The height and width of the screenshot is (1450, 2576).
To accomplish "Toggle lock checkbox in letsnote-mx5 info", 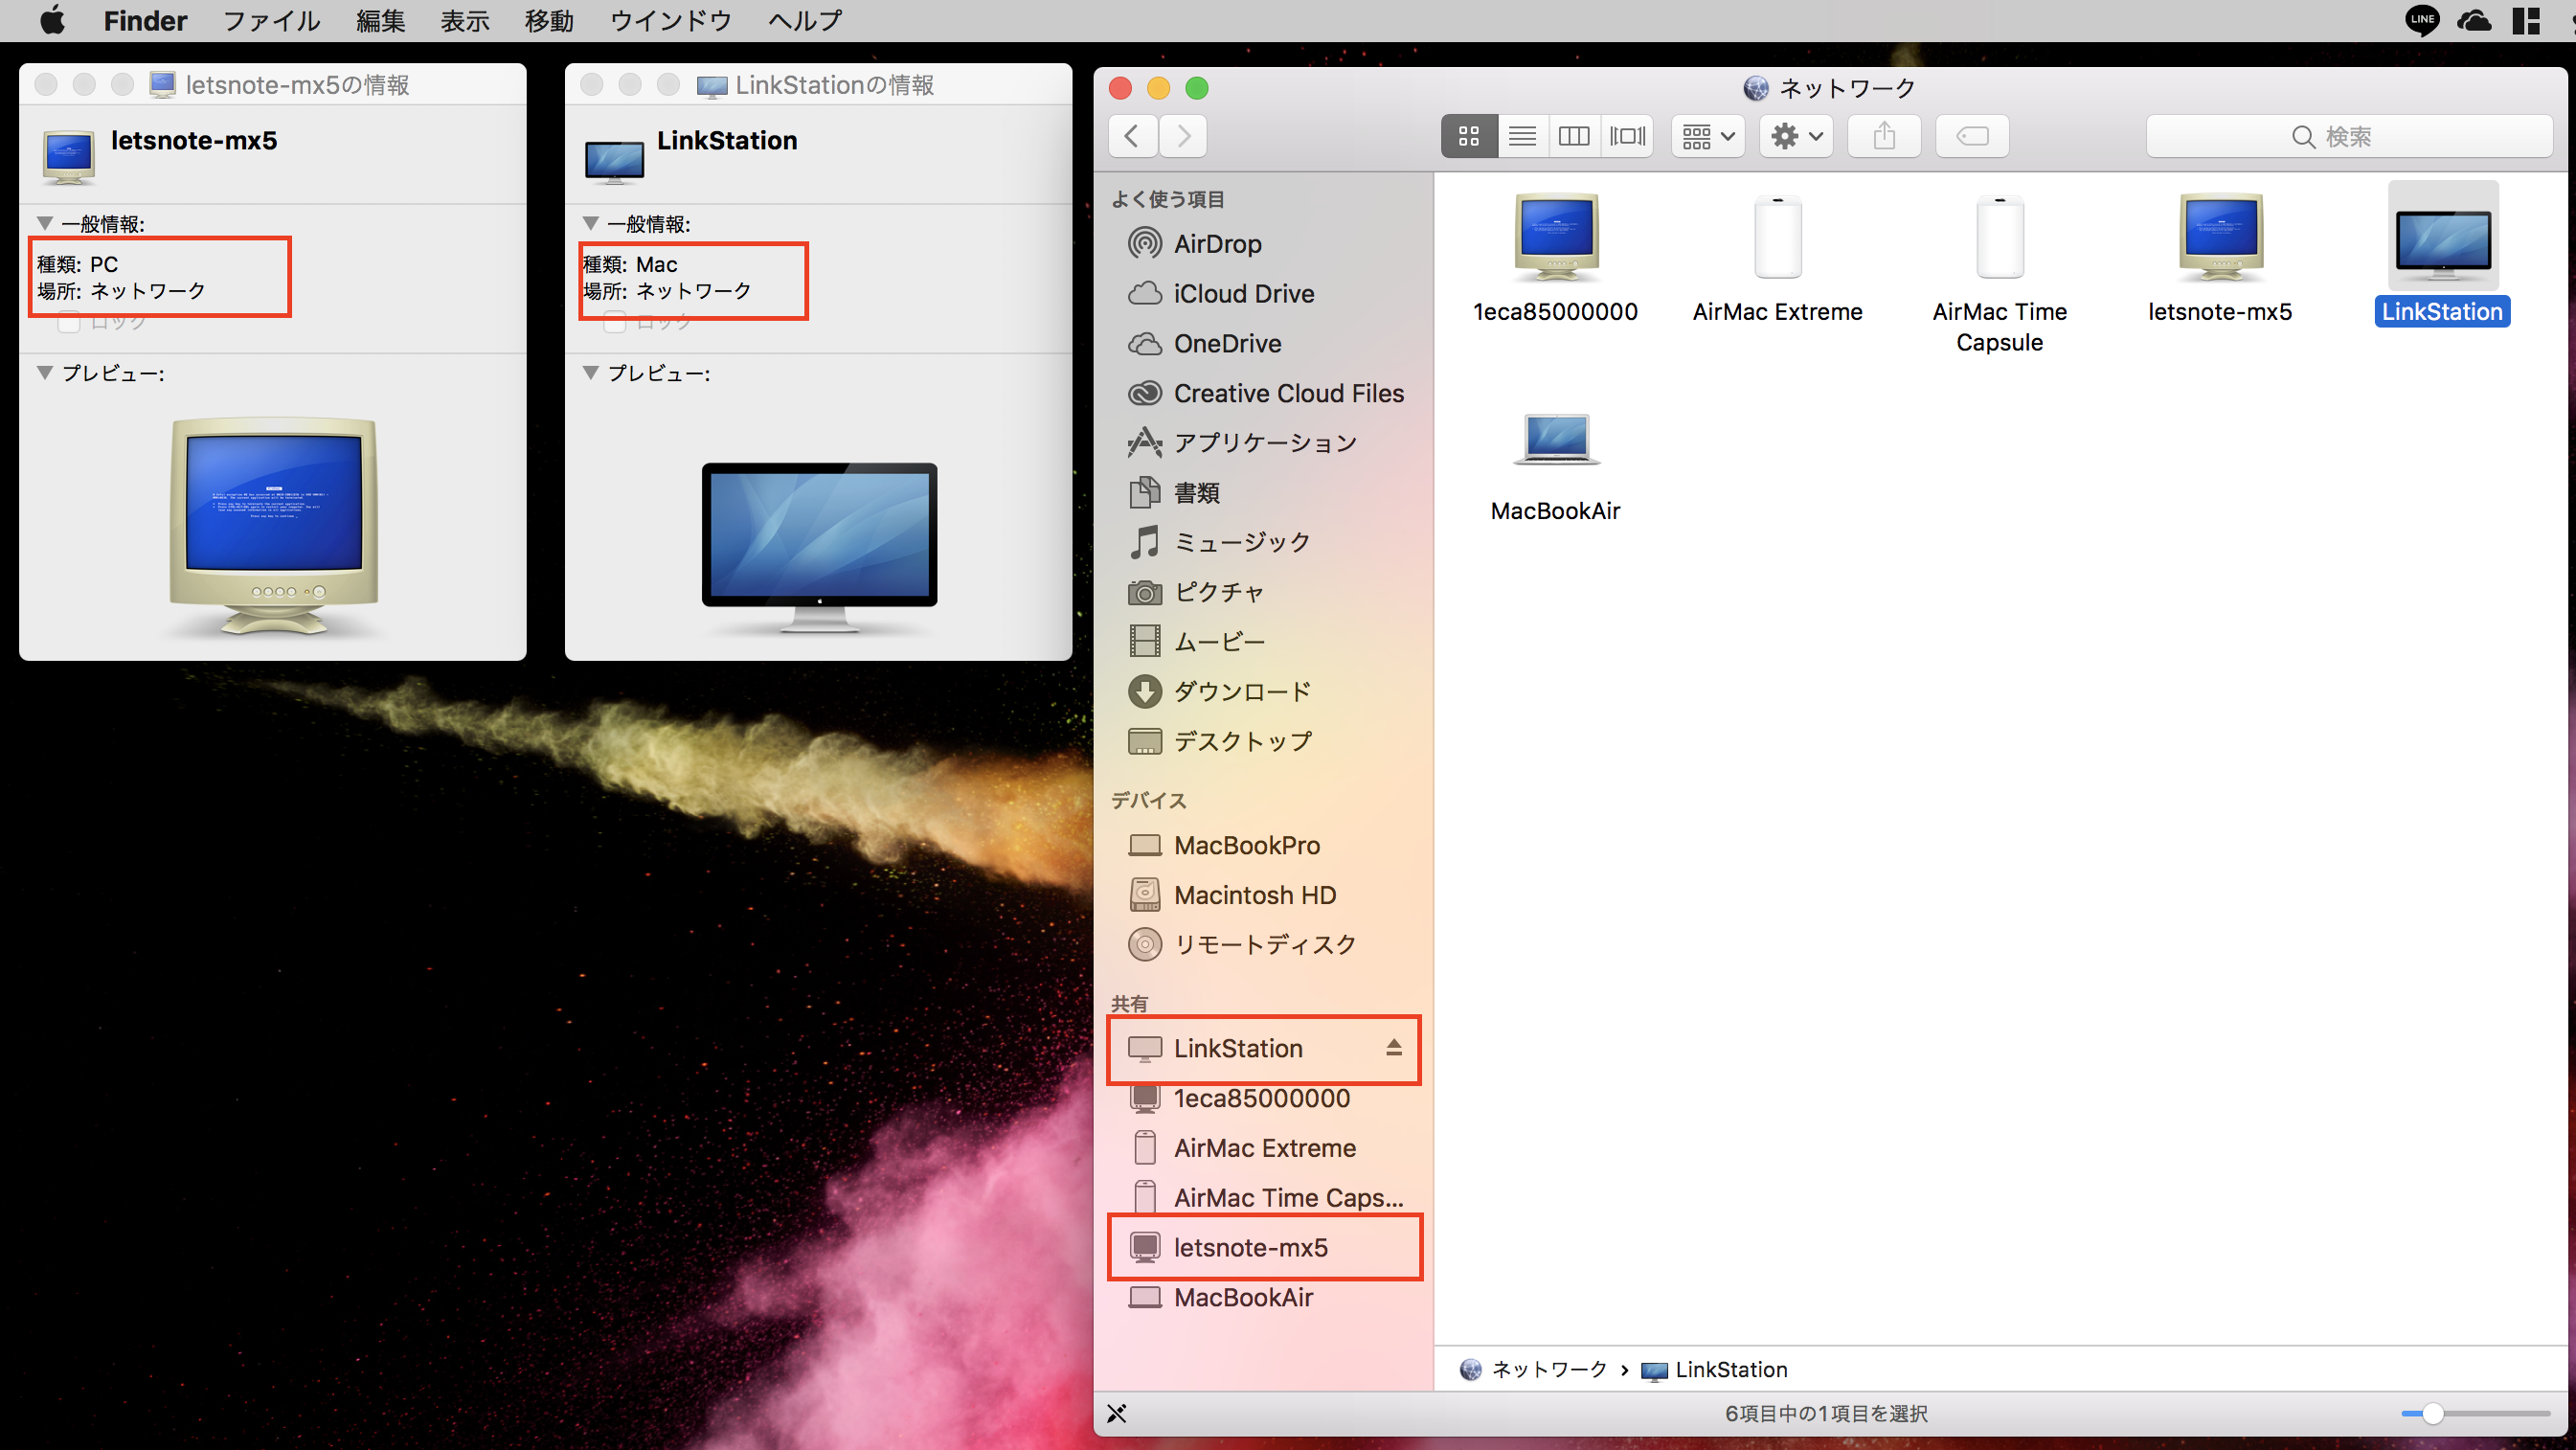I will 69,322.
